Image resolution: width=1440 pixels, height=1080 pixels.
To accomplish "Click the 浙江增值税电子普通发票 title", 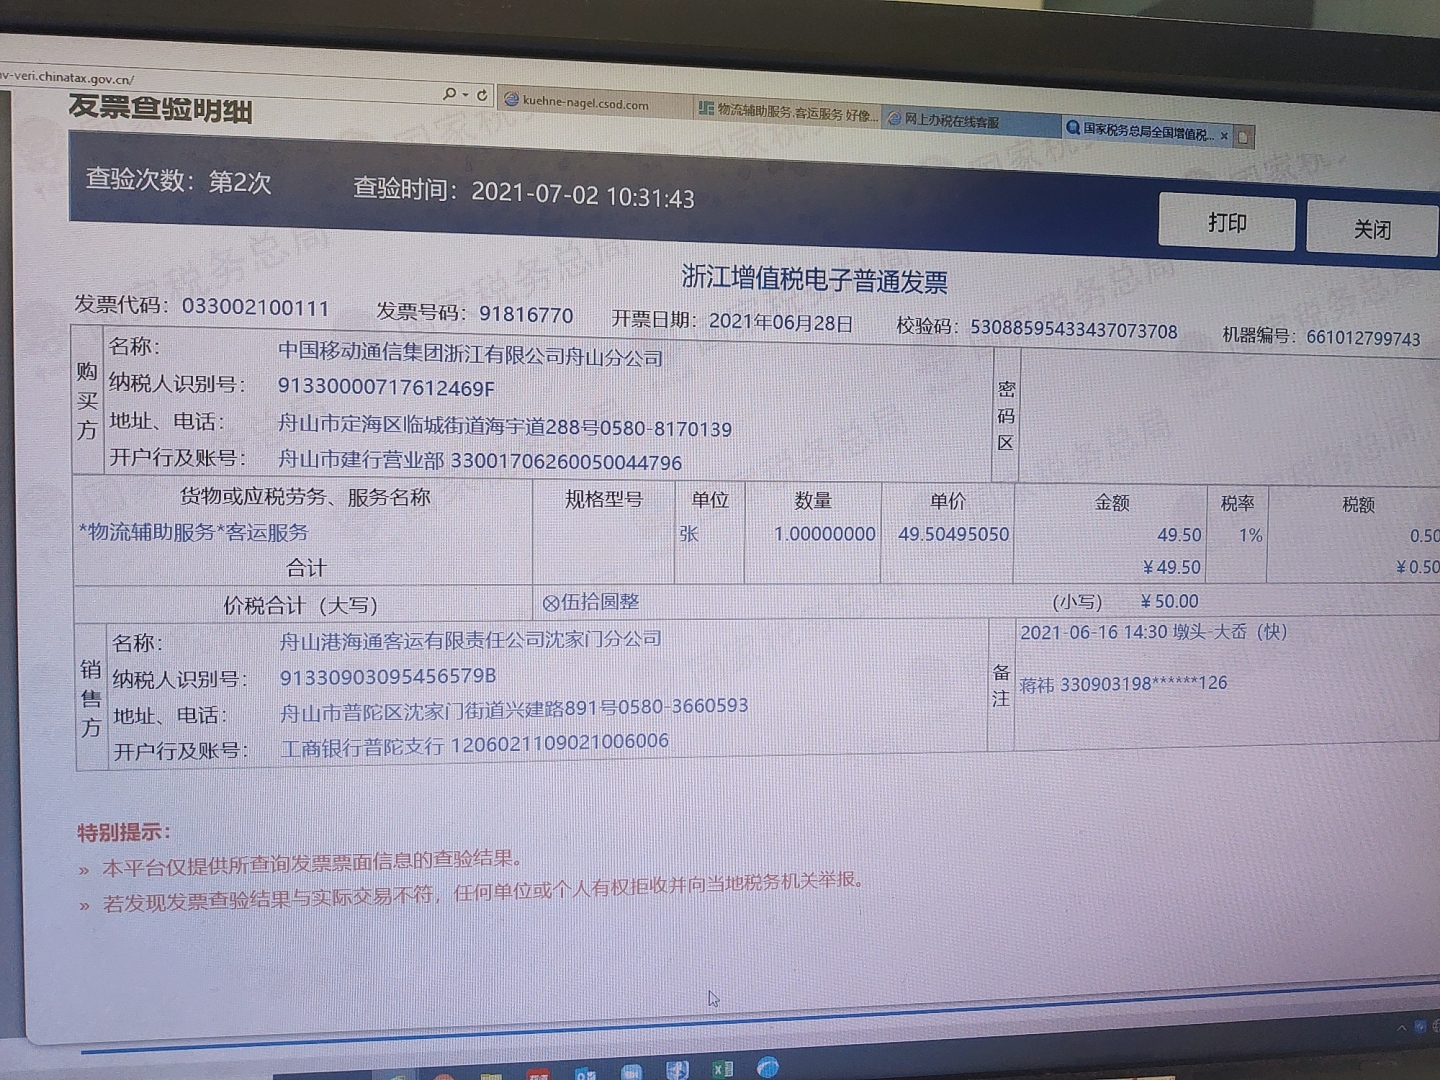I will click(x=814, y=279).
